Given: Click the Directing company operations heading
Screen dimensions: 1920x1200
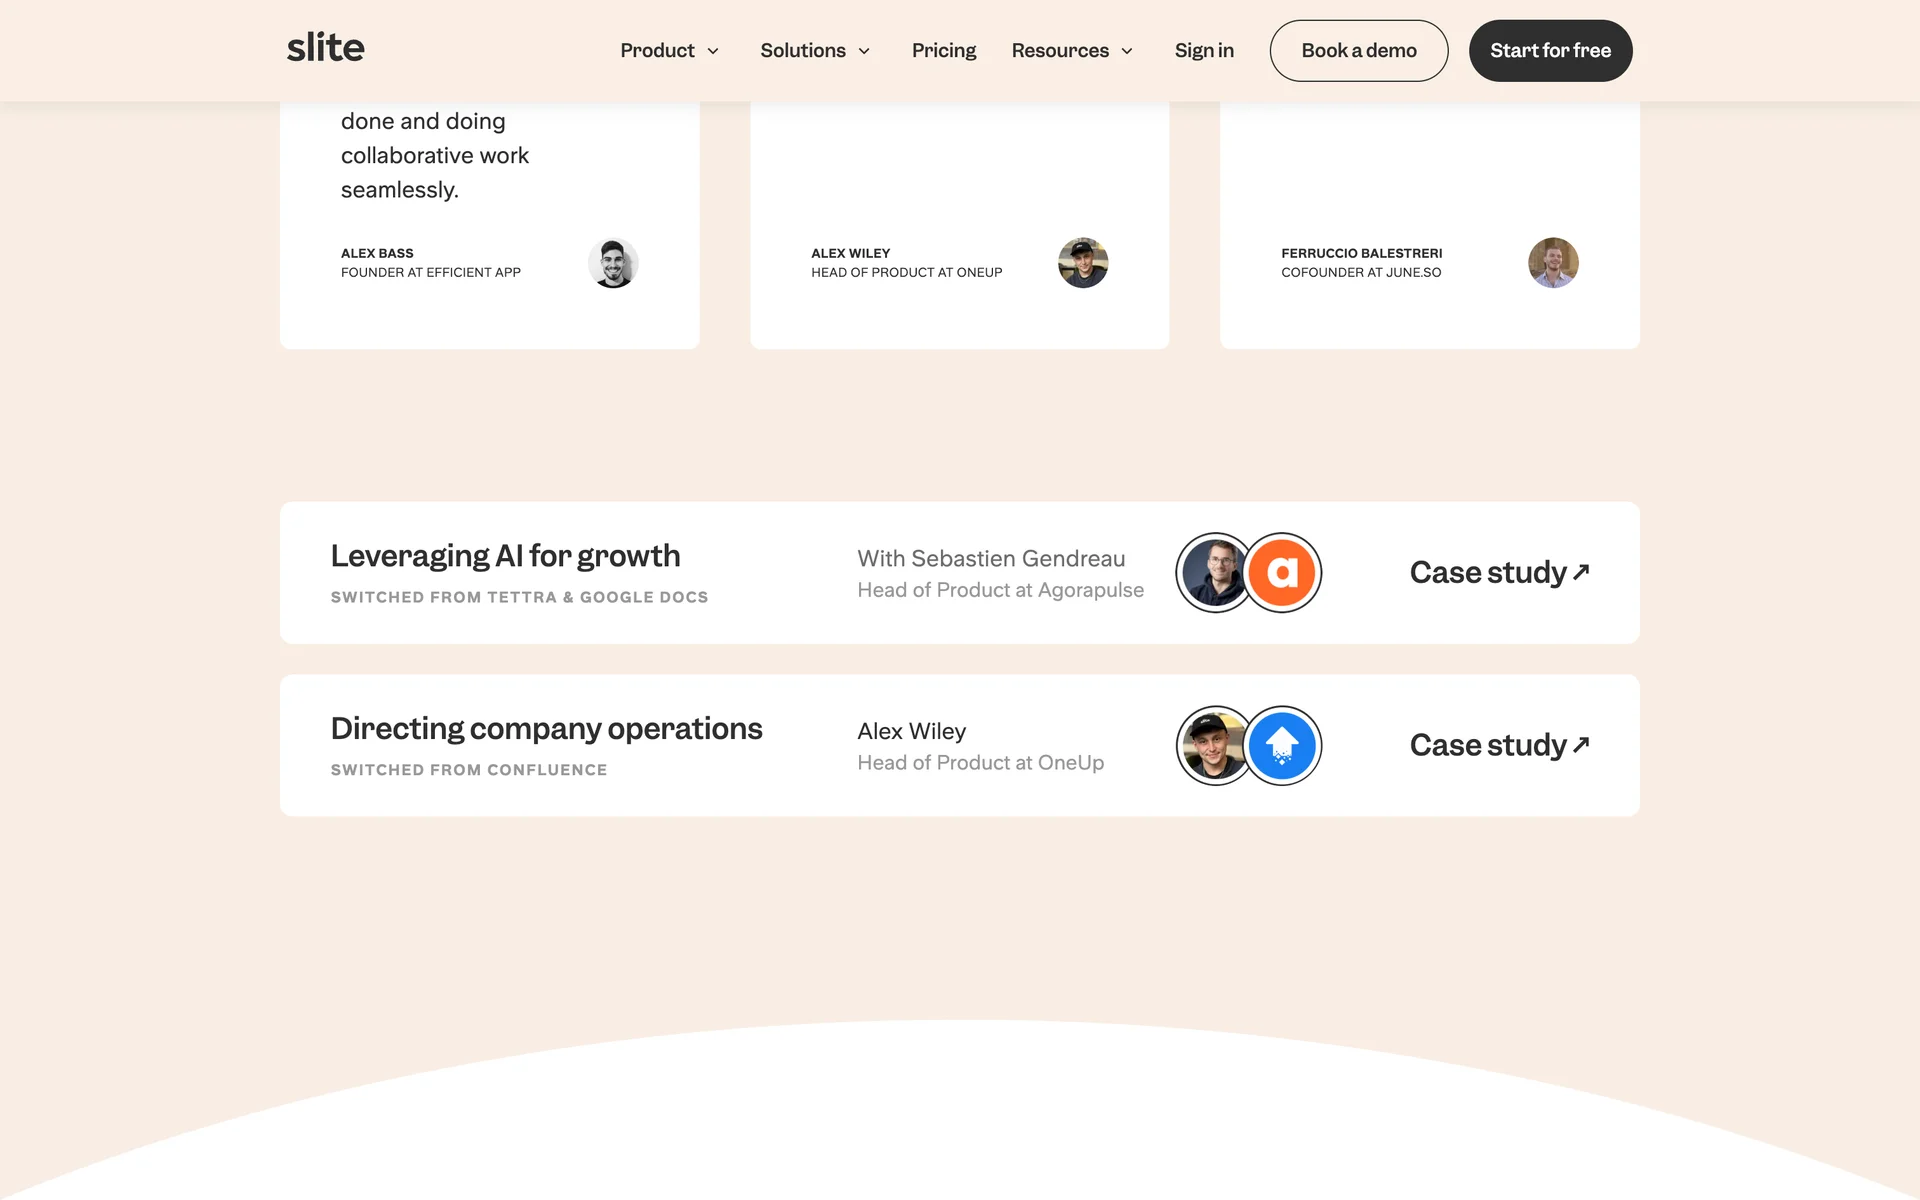Looking at the screenshot, I should [x=546, y=729].
